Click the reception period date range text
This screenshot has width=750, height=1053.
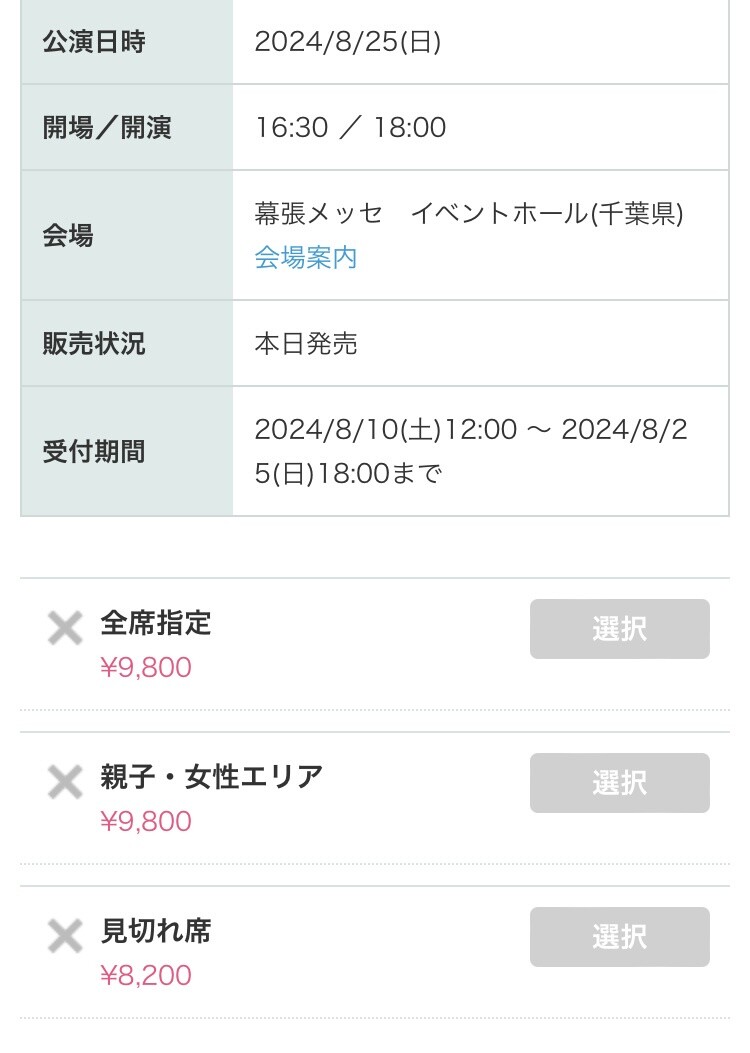tap(471, 451)
